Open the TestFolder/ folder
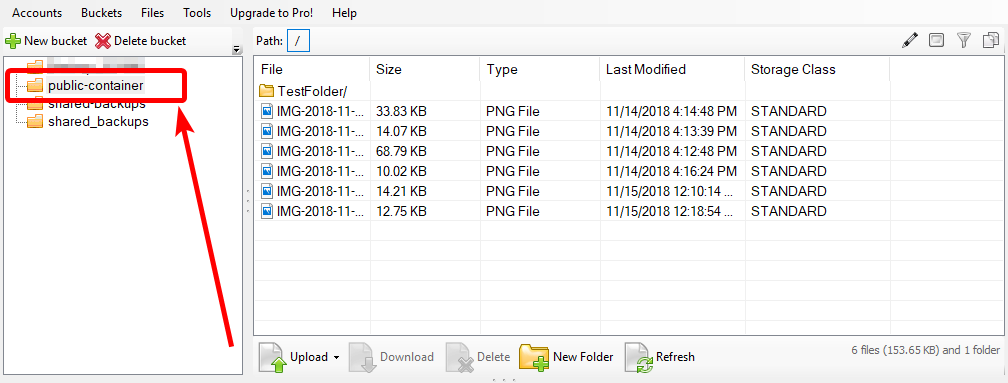Screen dimensions: 1008x383 click(305, 91)
